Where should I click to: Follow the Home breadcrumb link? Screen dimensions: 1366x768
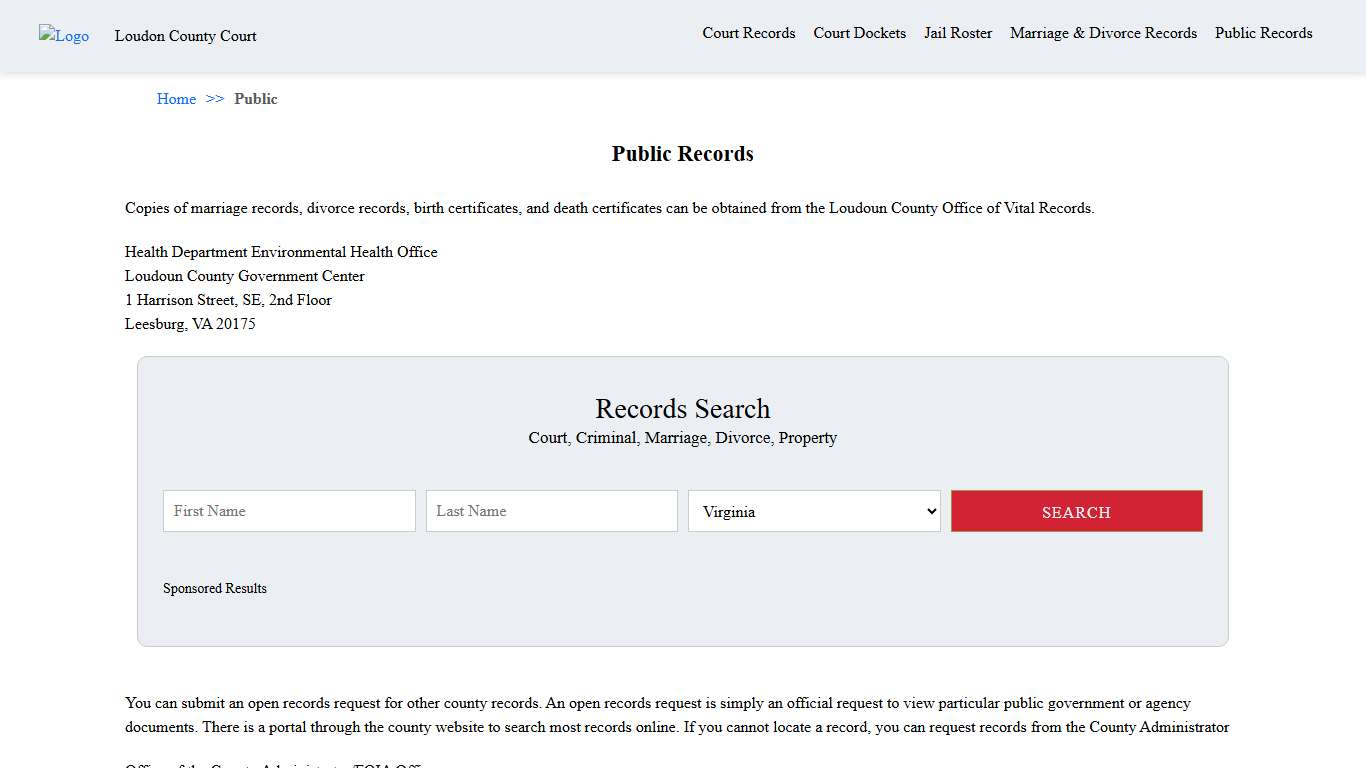coord(176,99)
